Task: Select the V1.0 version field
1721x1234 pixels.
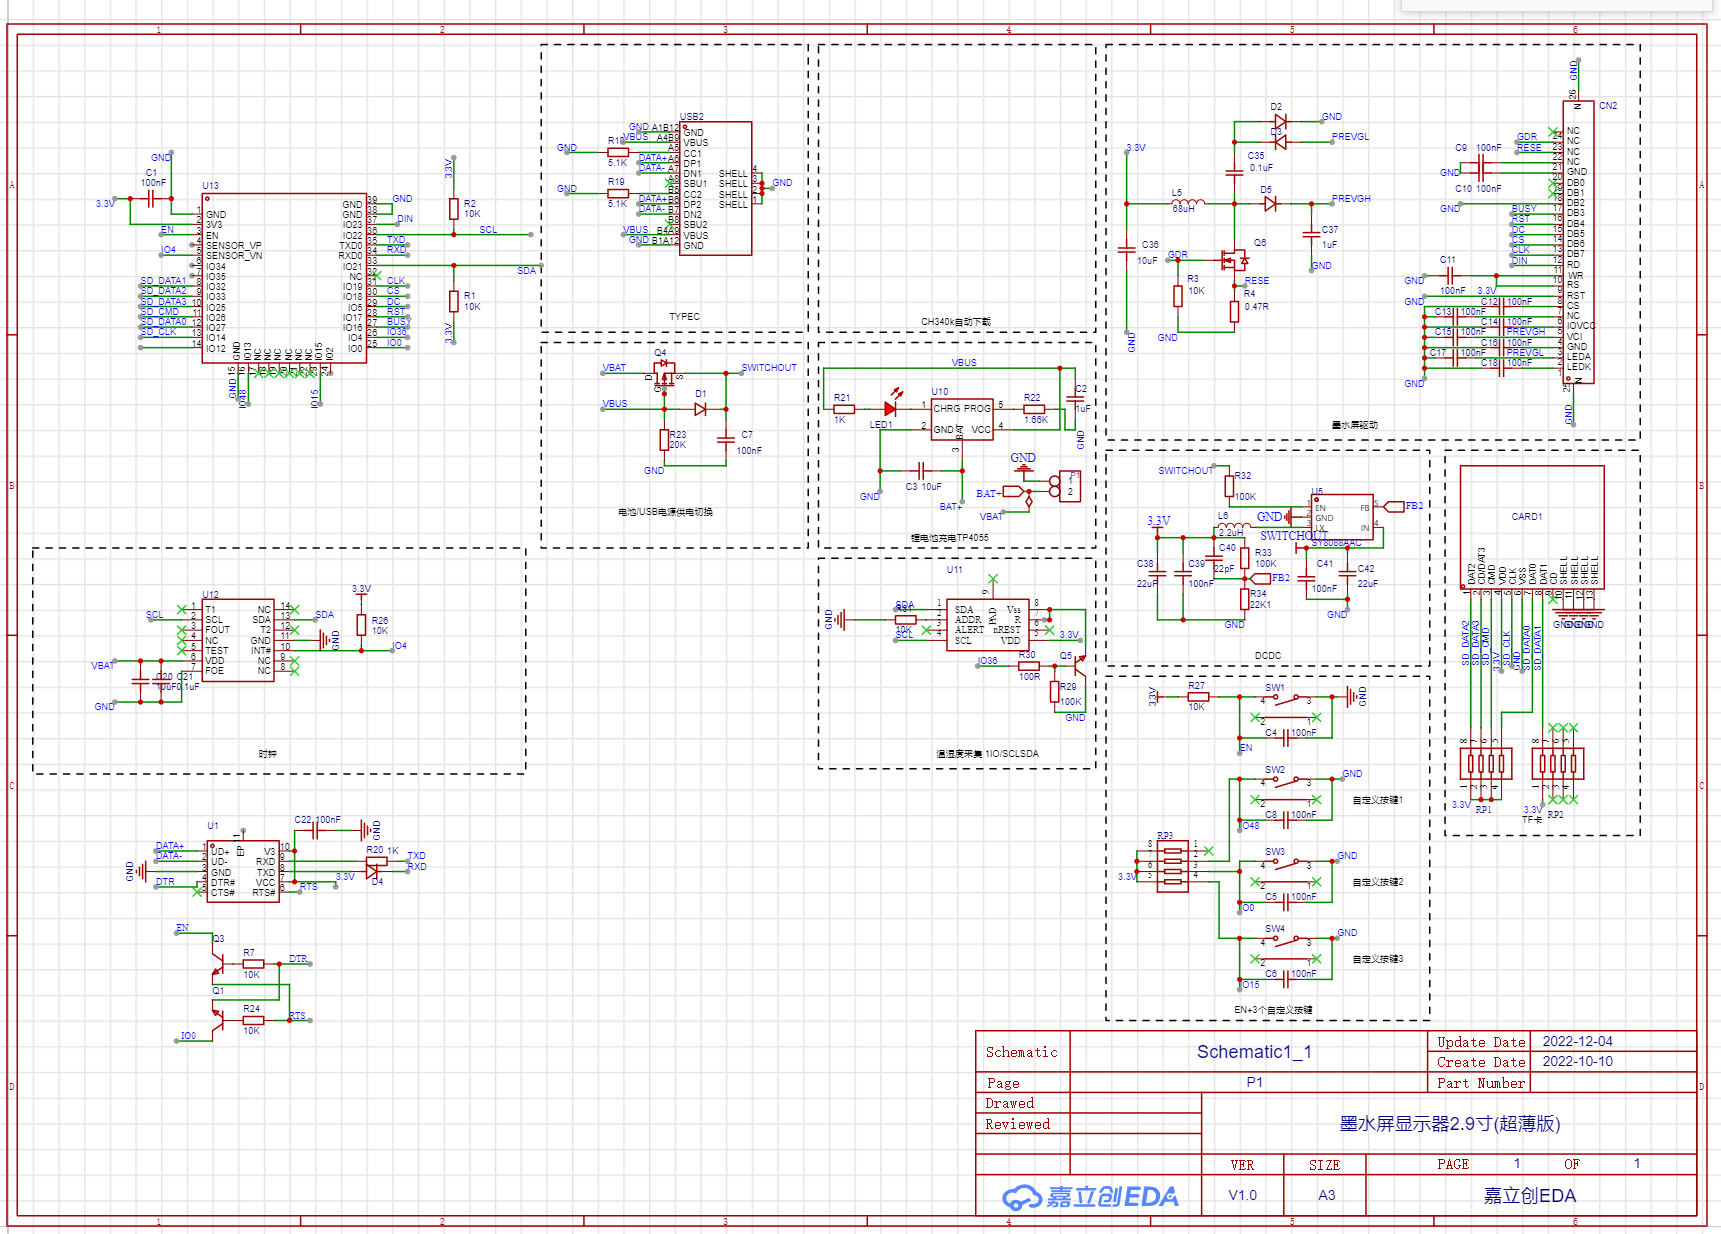Action: pos(1242,1195)
